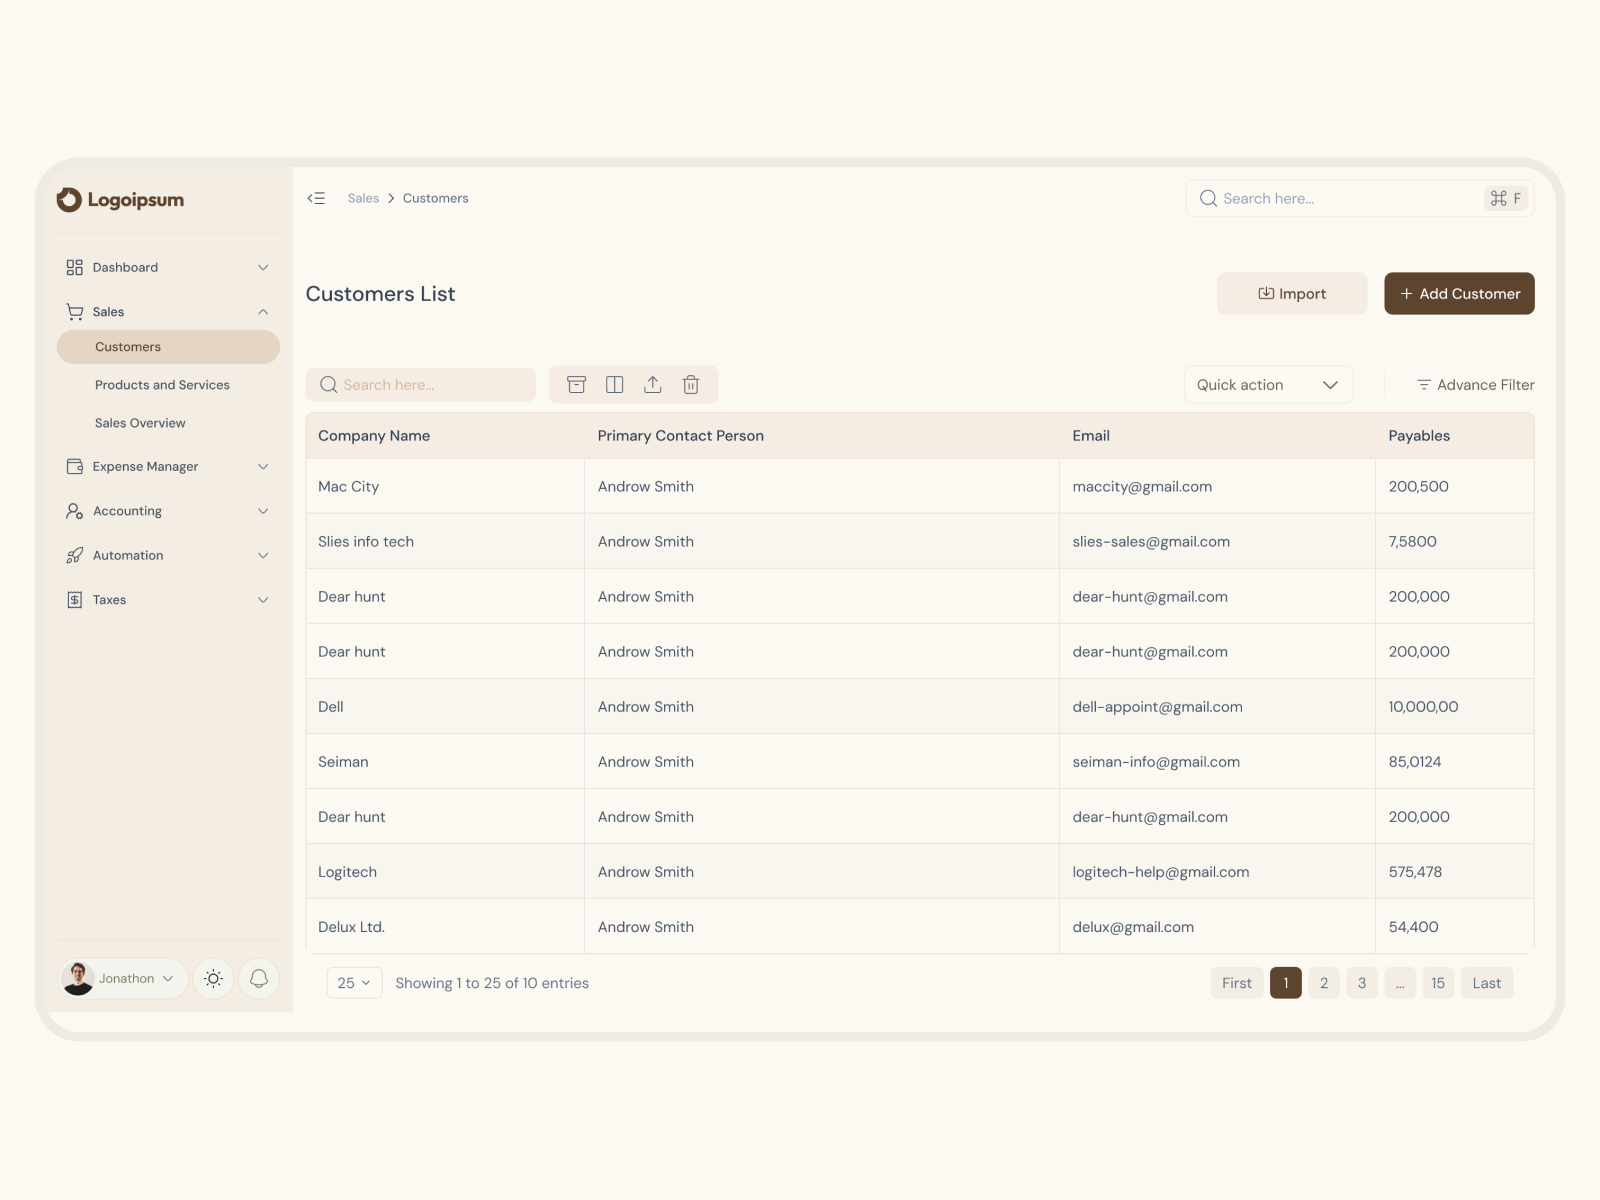Click the notification bell icon

pyautogui.click(x=259, y=978)
